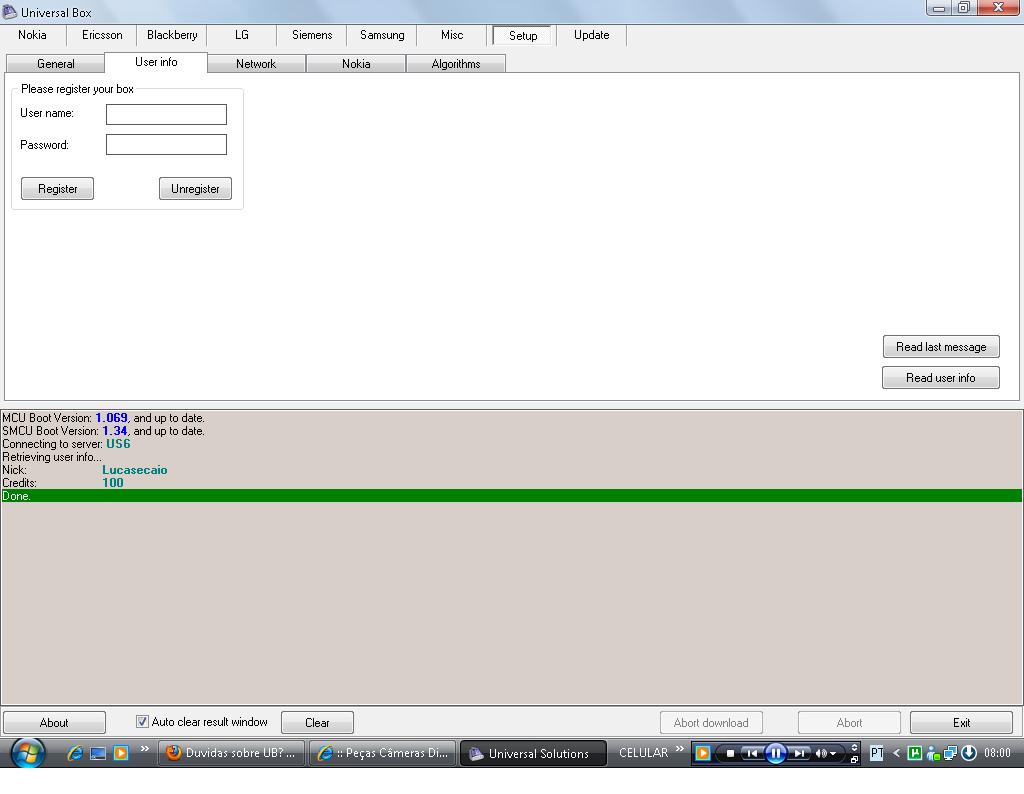
Task: Click the network connection tray icon
Action: (x=950, y=754)
